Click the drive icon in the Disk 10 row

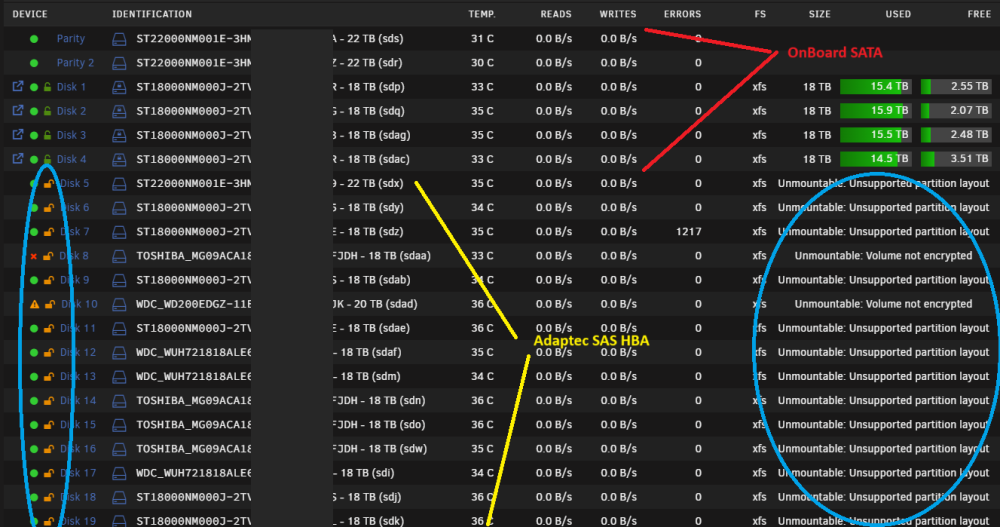[119, 304]
